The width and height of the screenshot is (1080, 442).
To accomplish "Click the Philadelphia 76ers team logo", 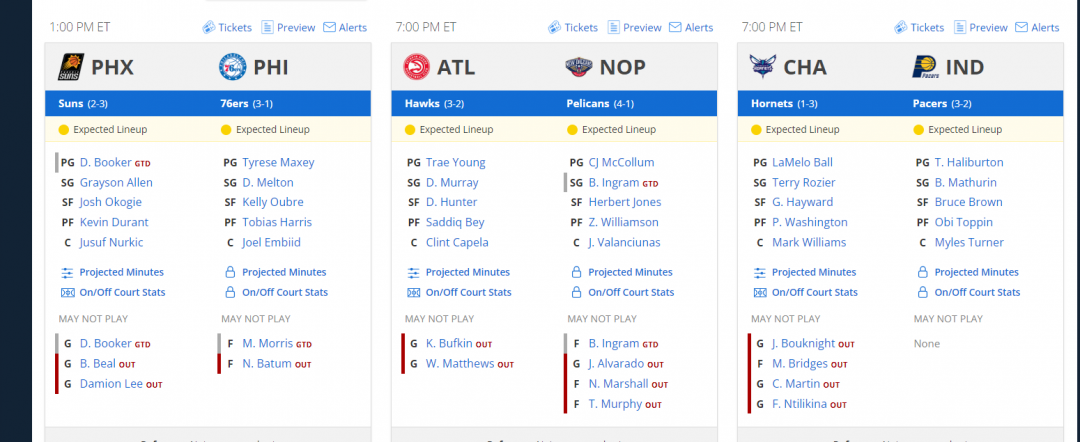I will [232, 67].
